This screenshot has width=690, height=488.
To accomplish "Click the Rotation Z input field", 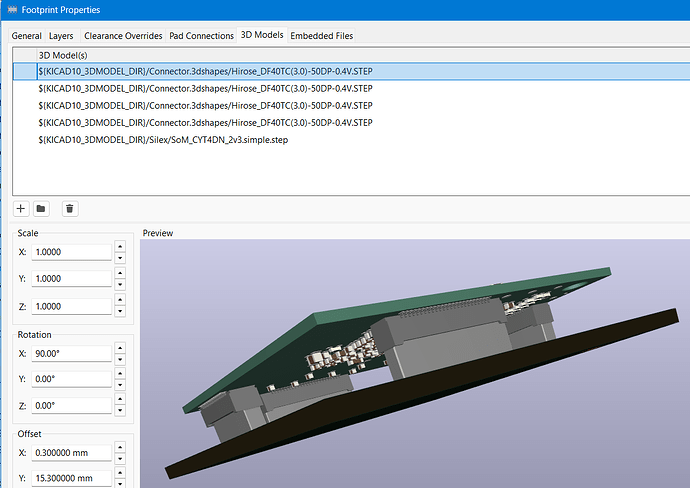I will pyautogui.click(x=72, y=405).
